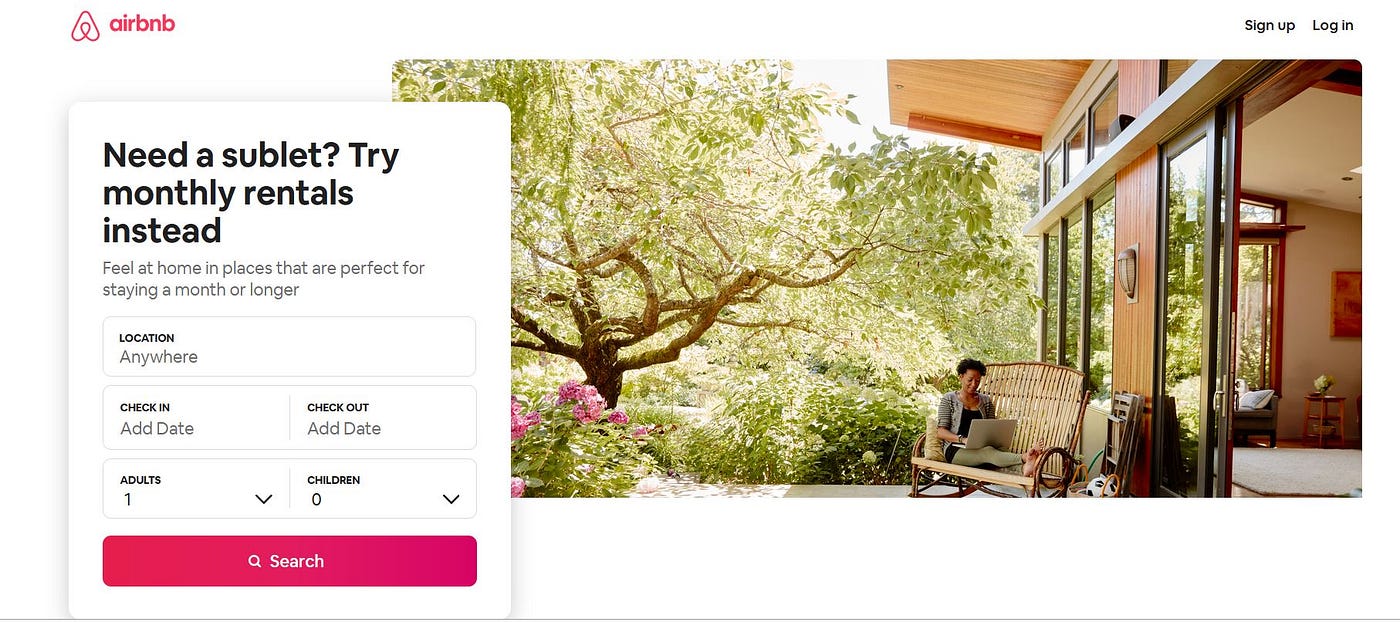Click the Check in 'Add Date' field

[x=196, y=418]
